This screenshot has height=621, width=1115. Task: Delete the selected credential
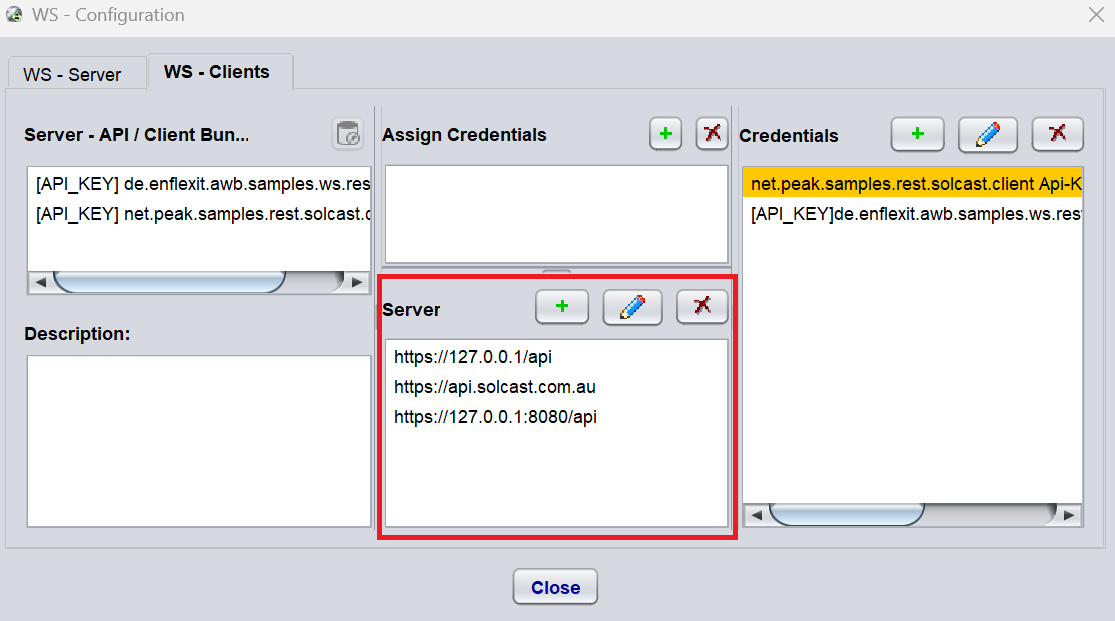1057,134
